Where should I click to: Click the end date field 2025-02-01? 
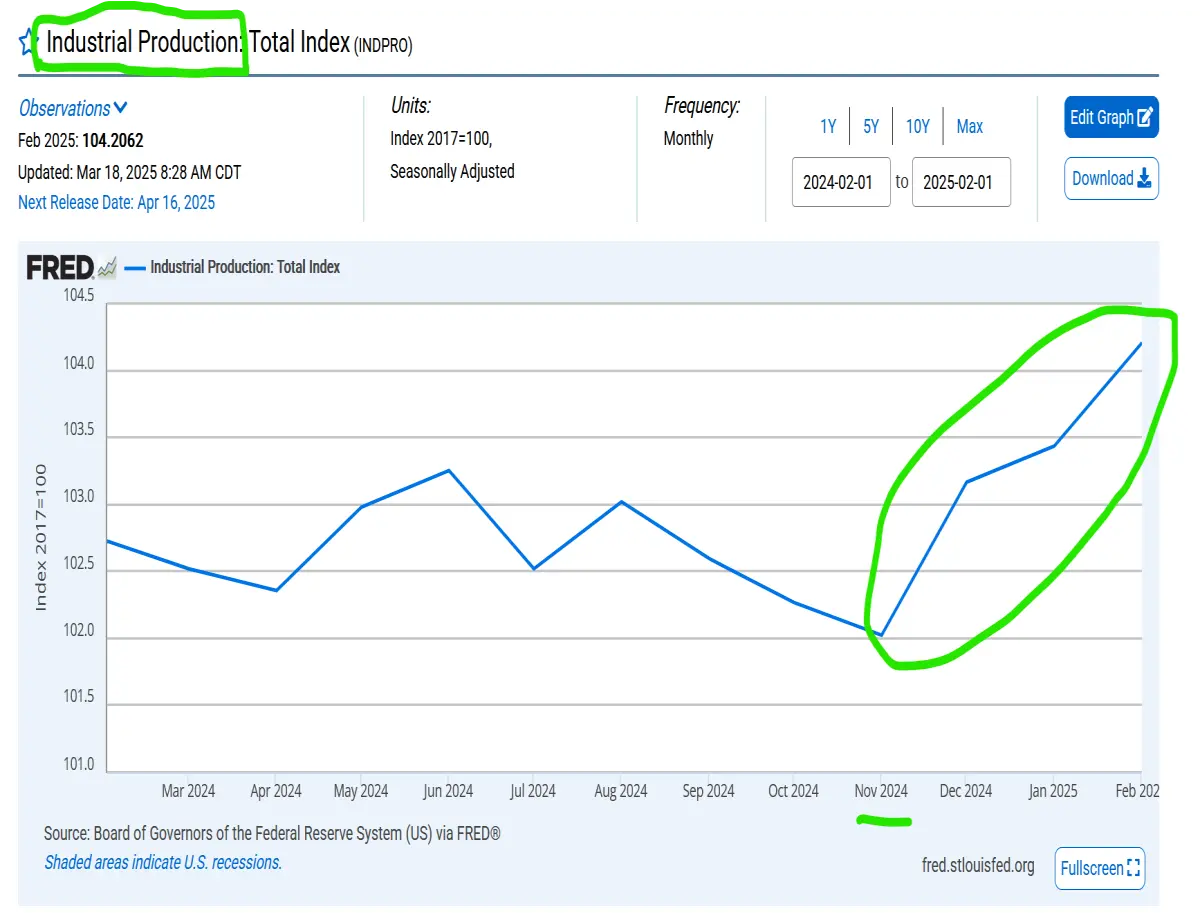click(x=961, y=182)
